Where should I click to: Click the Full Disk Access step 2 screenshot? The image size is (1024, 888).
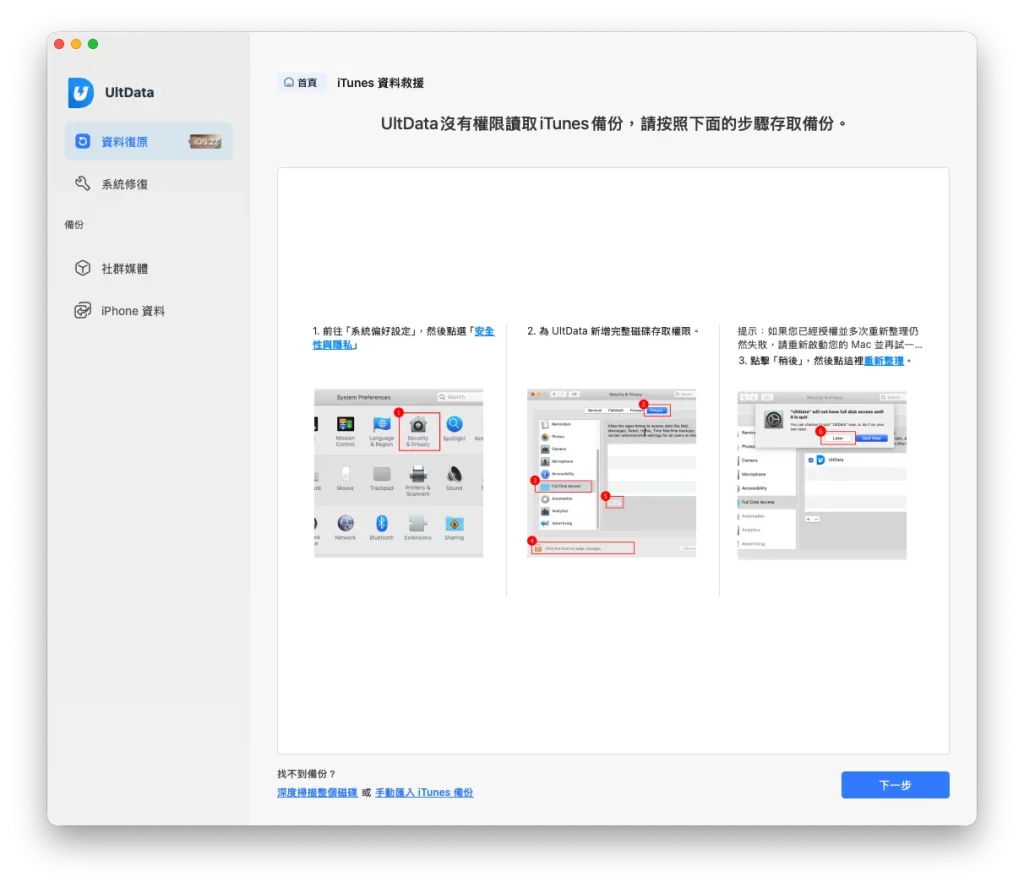pos(611,473)
